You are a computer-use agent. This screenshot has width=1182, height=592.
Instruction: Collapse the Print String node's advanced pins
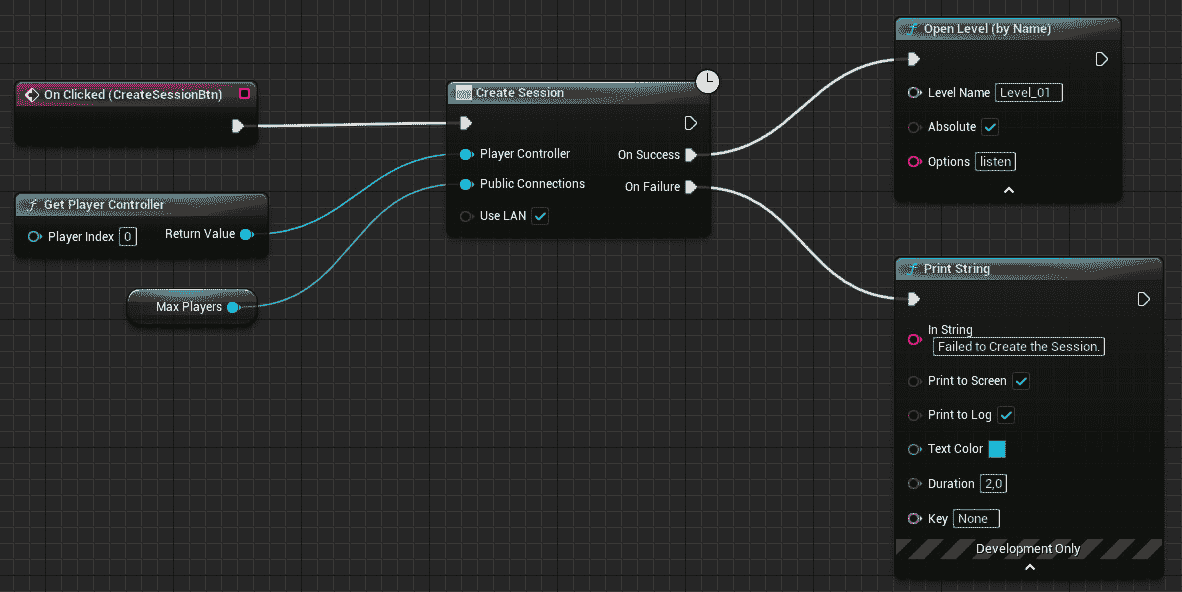(1030, 567)
